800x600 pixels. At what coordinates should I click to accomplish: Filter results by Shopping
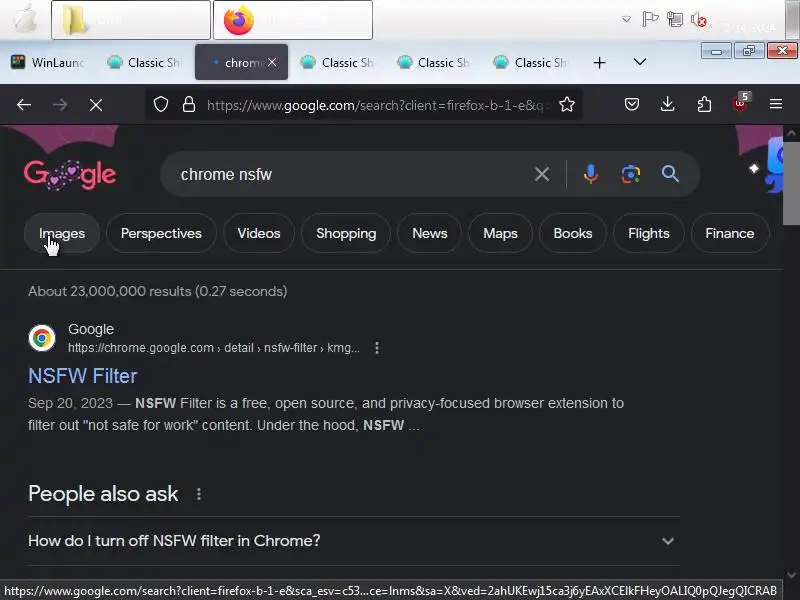346,234
